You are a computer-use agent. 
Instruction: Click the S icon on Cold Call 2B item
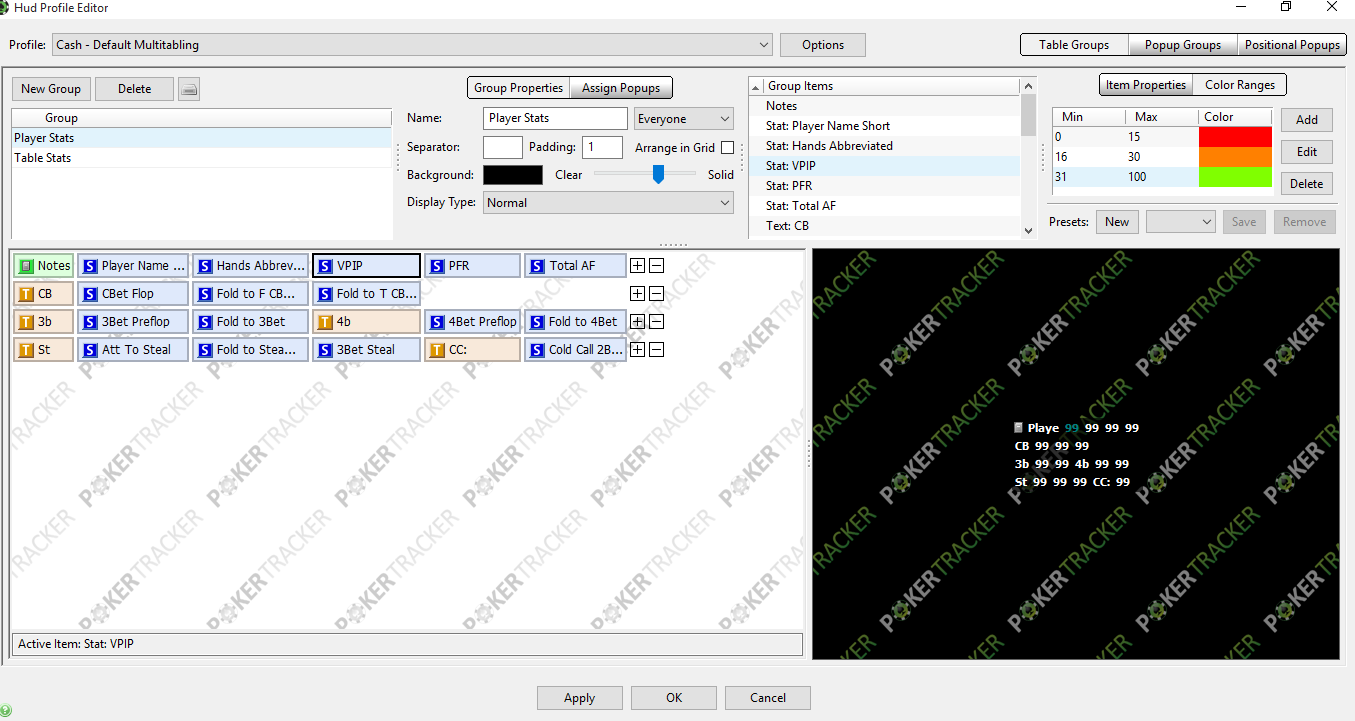[537, 350]
